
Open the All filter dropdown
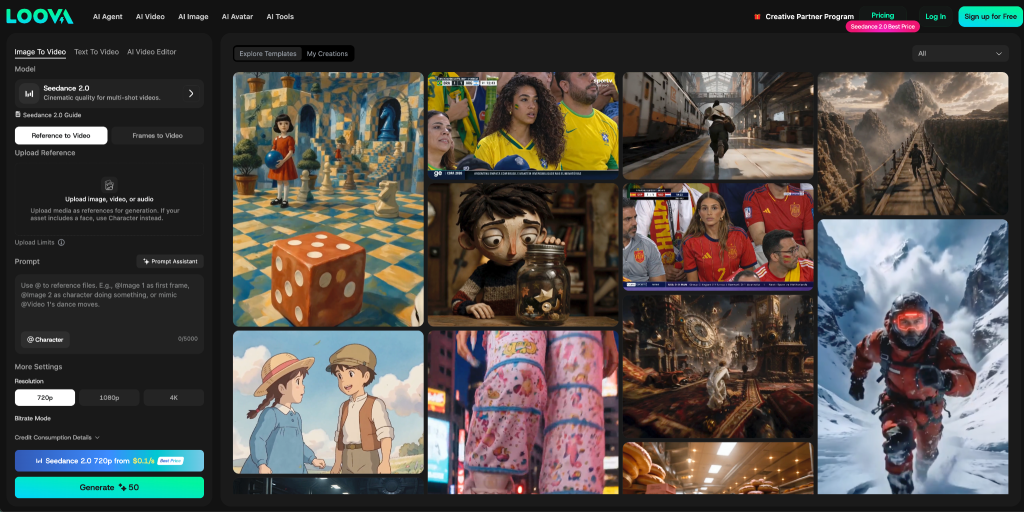960,54
